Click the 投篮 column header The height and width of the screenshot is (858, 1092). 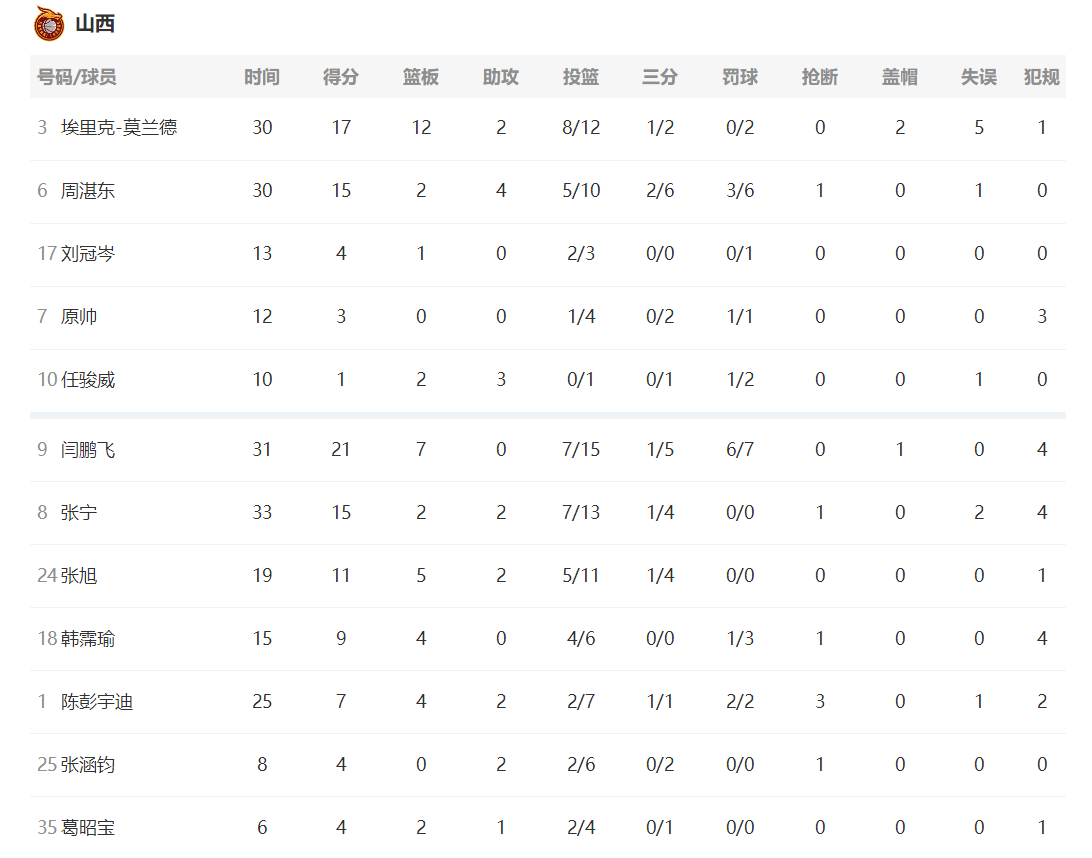click(581, 77)
